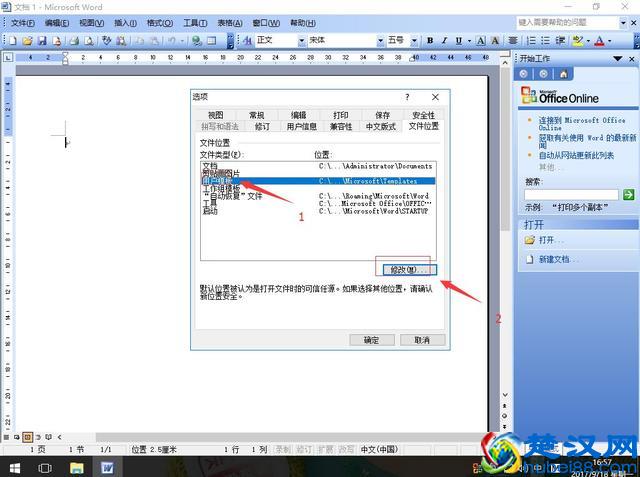Toggle the numbered list icon
This screenshot has width=640, height=477.
531,40
